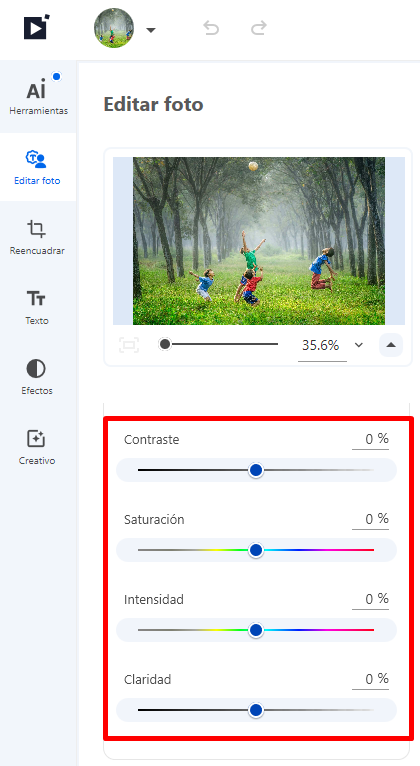The width and height of the screenshot is (420, 766).
Task: Select the Editar foto sidebar tool
Action: (x=38, y=167)
